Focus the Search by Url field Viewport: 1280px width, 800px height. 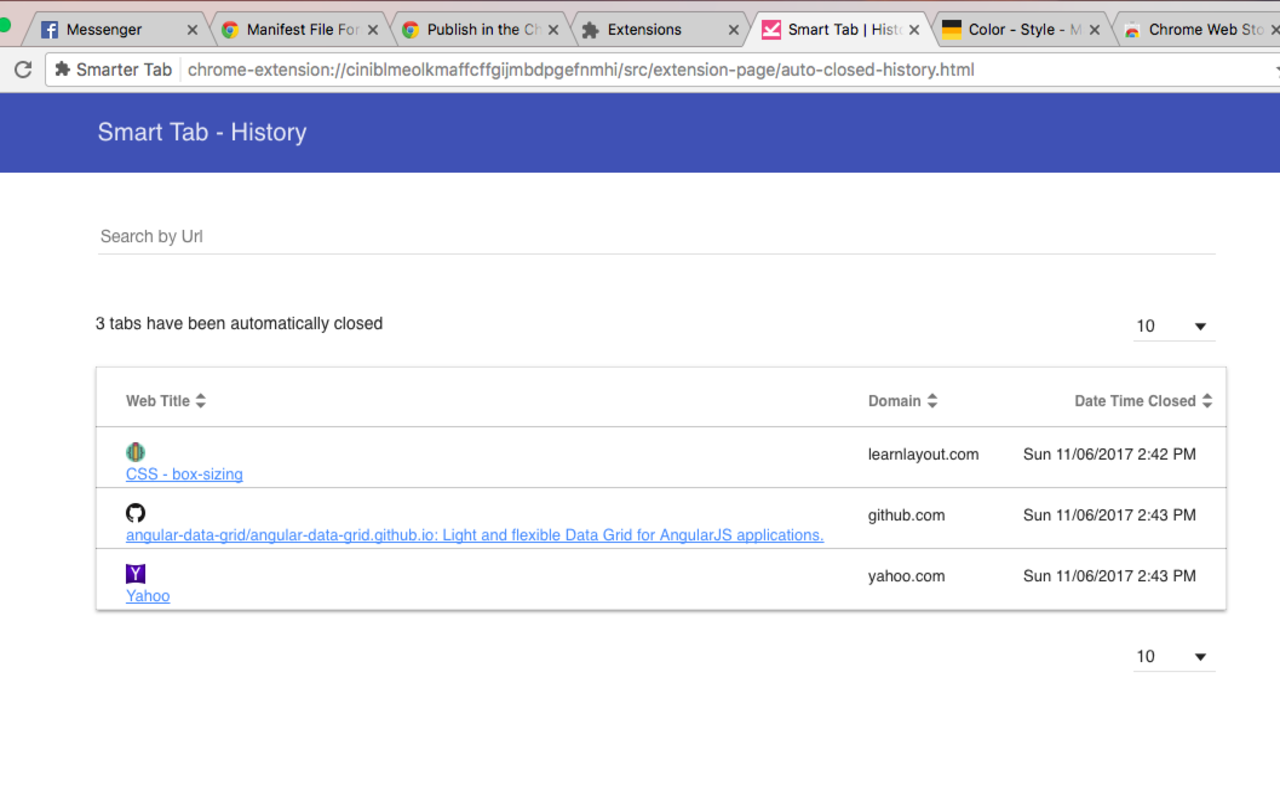657,237
